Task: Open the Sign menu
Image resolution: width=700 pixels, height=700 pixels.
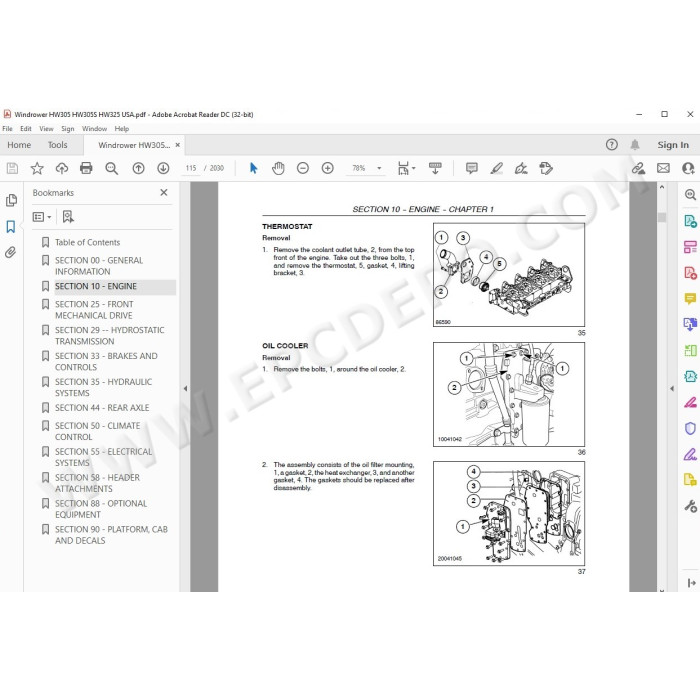Action: (68, 129)
